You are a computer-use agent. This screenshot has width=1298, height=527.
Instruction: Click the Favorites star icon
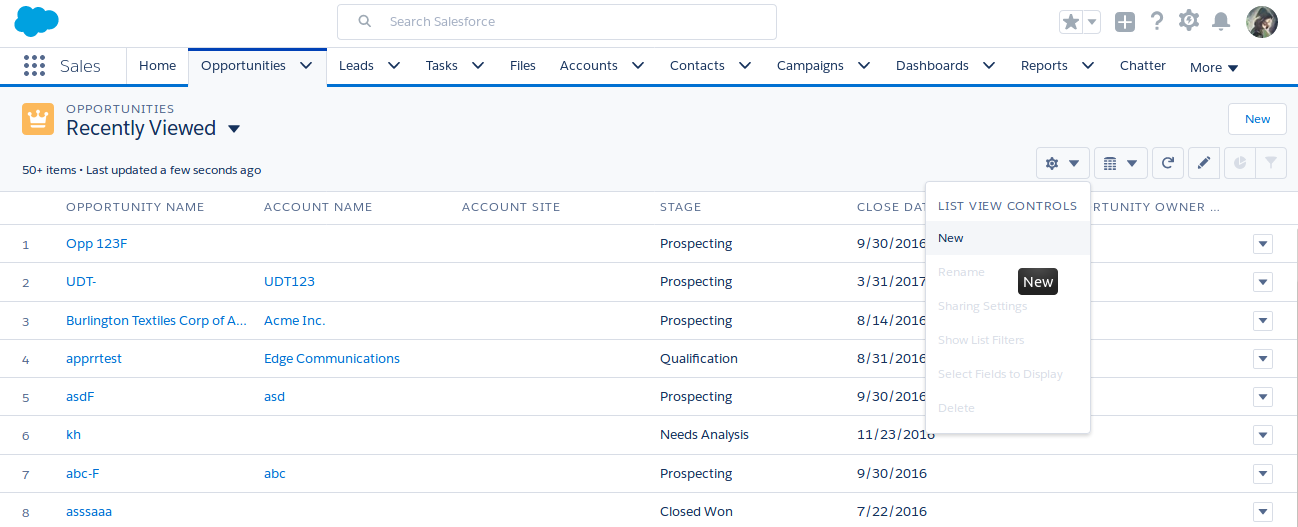(x=1071, y=22)
